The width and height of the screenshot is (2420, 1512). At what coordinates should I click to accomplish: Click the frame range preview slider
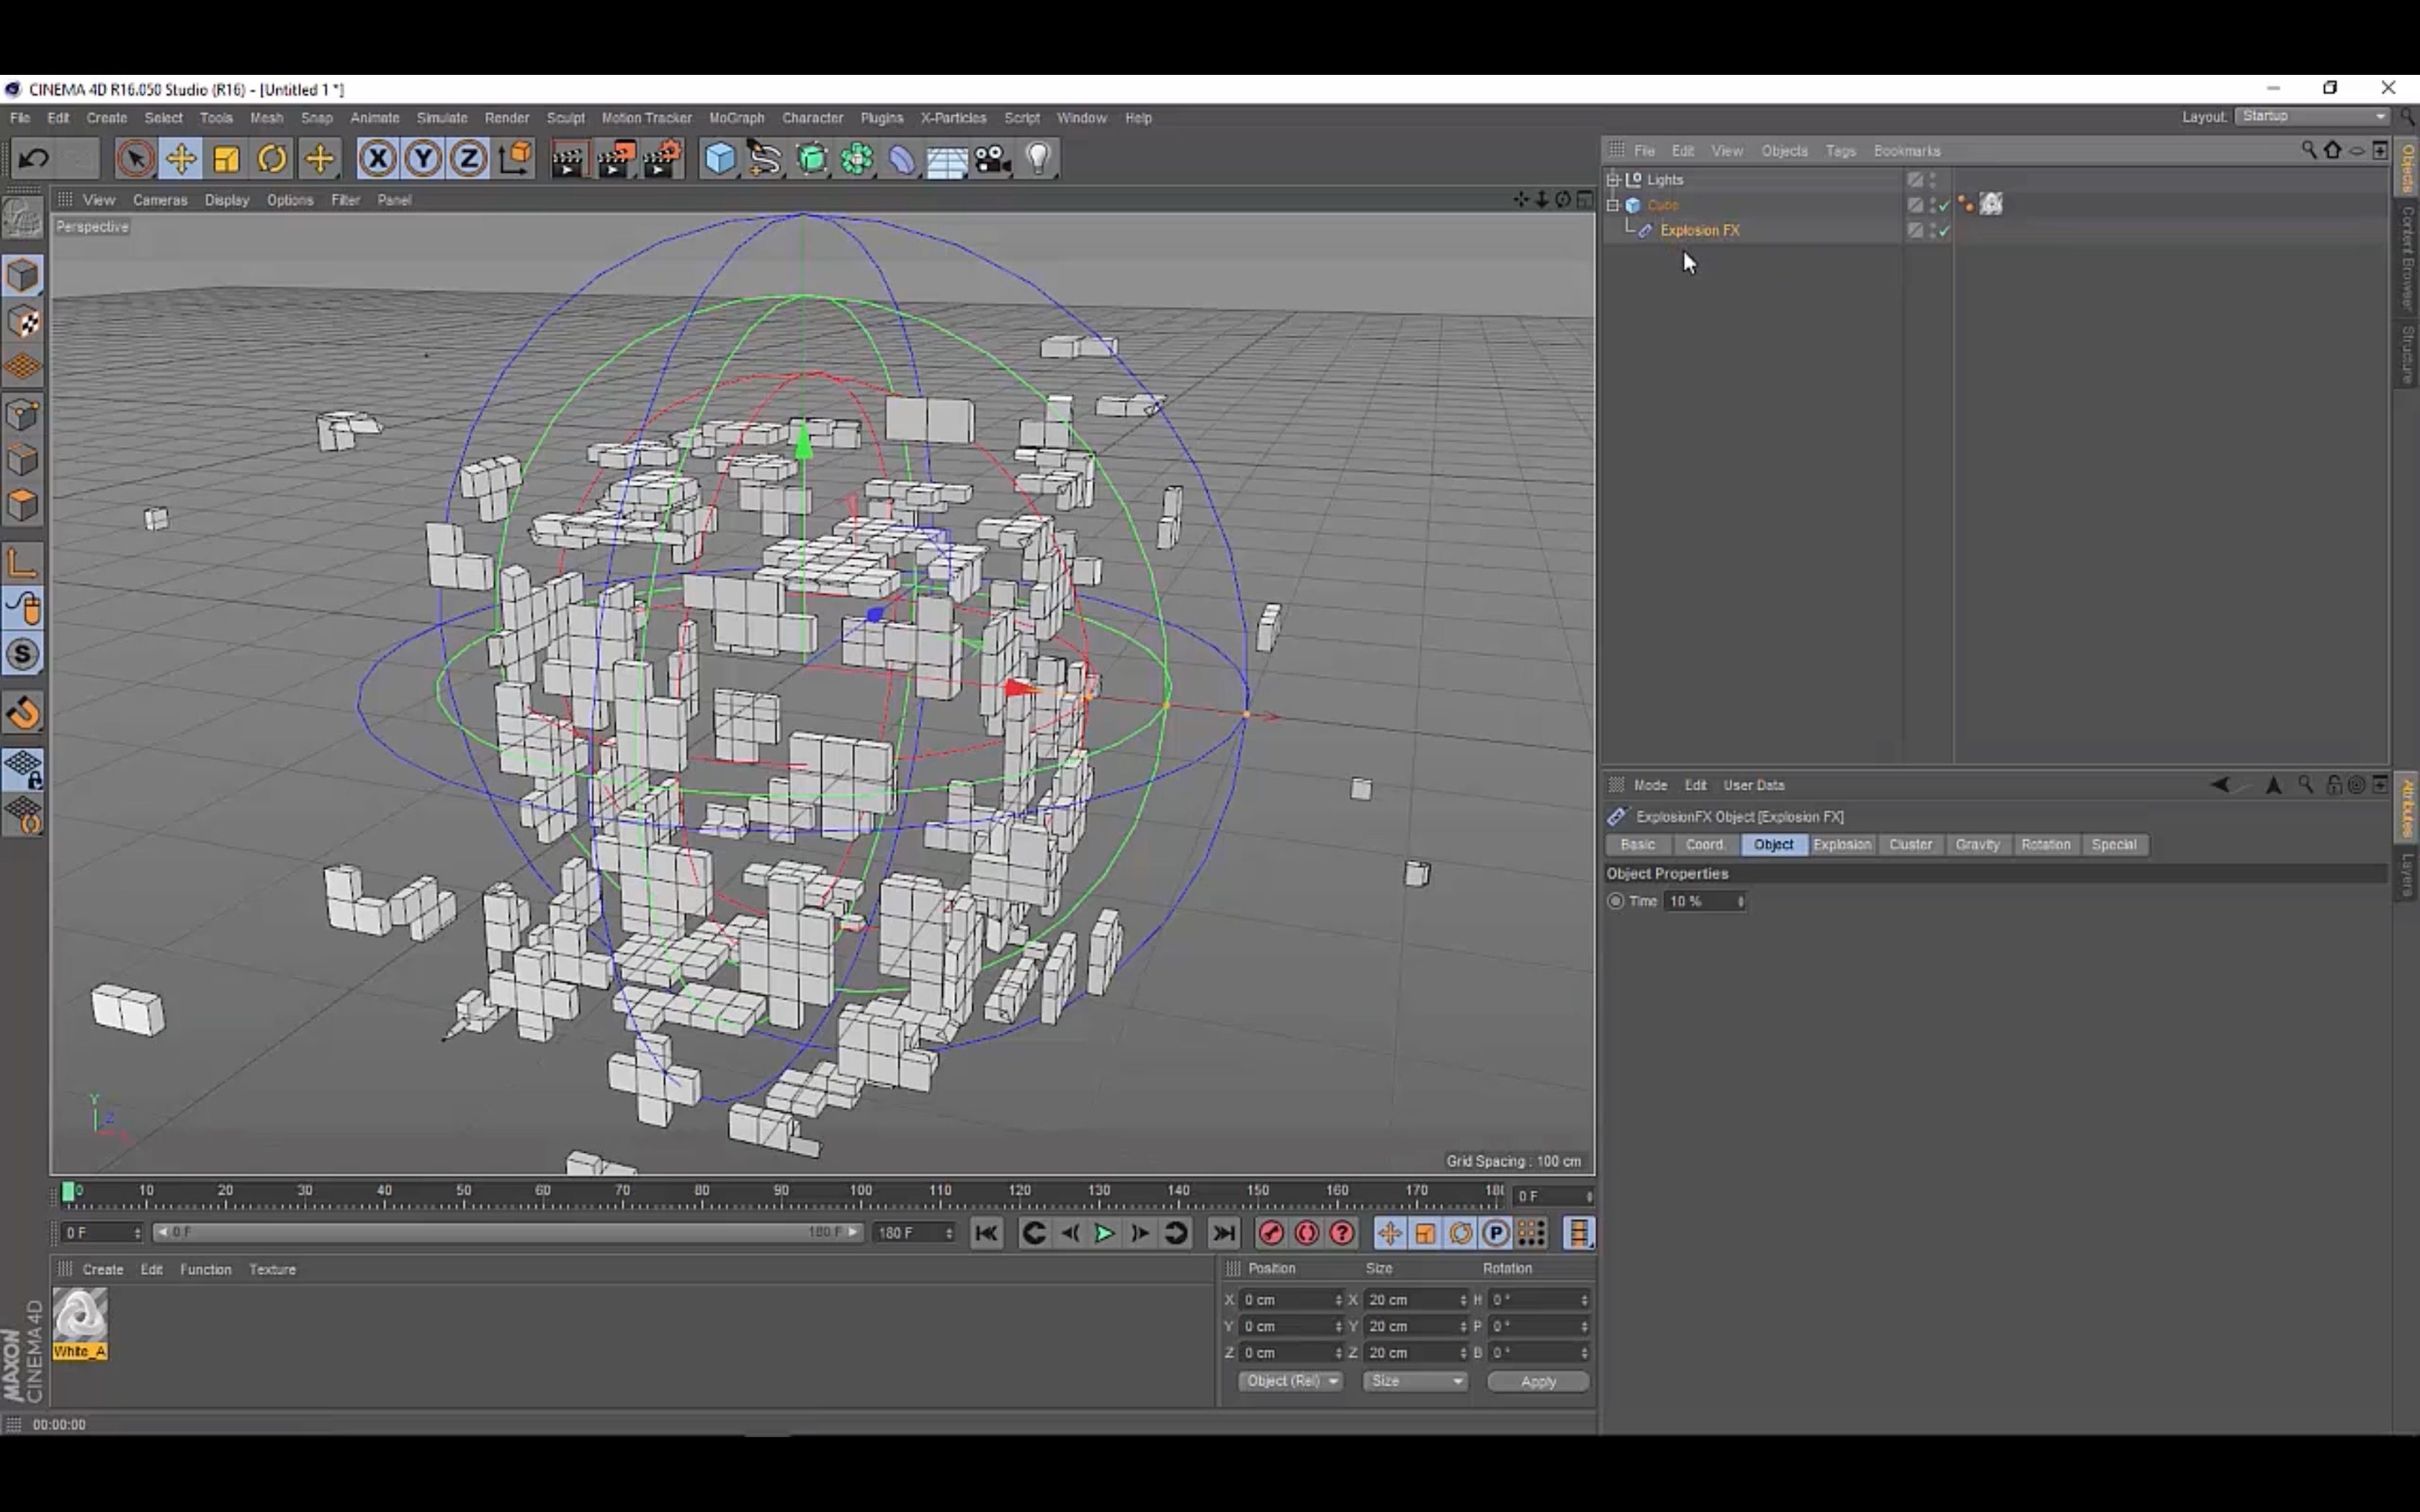click(x=507, y=1233)
